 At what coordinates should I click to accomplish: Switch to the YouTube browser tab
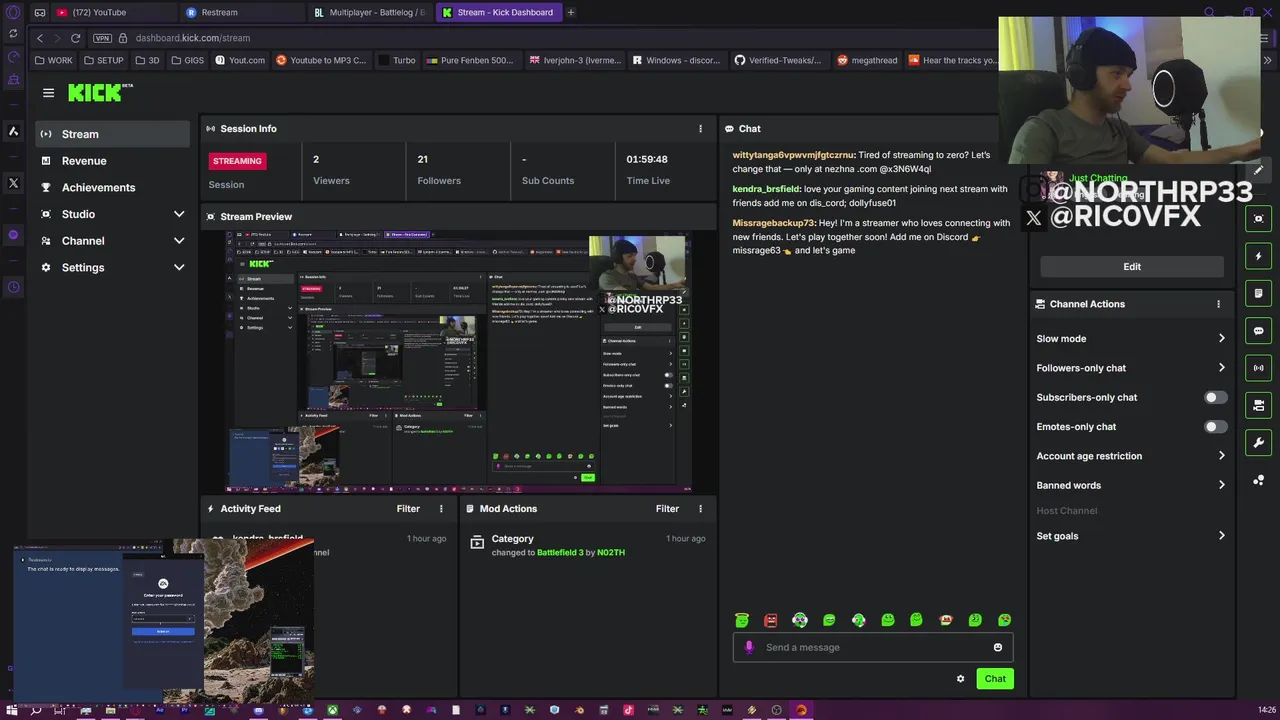coord(112,12)
